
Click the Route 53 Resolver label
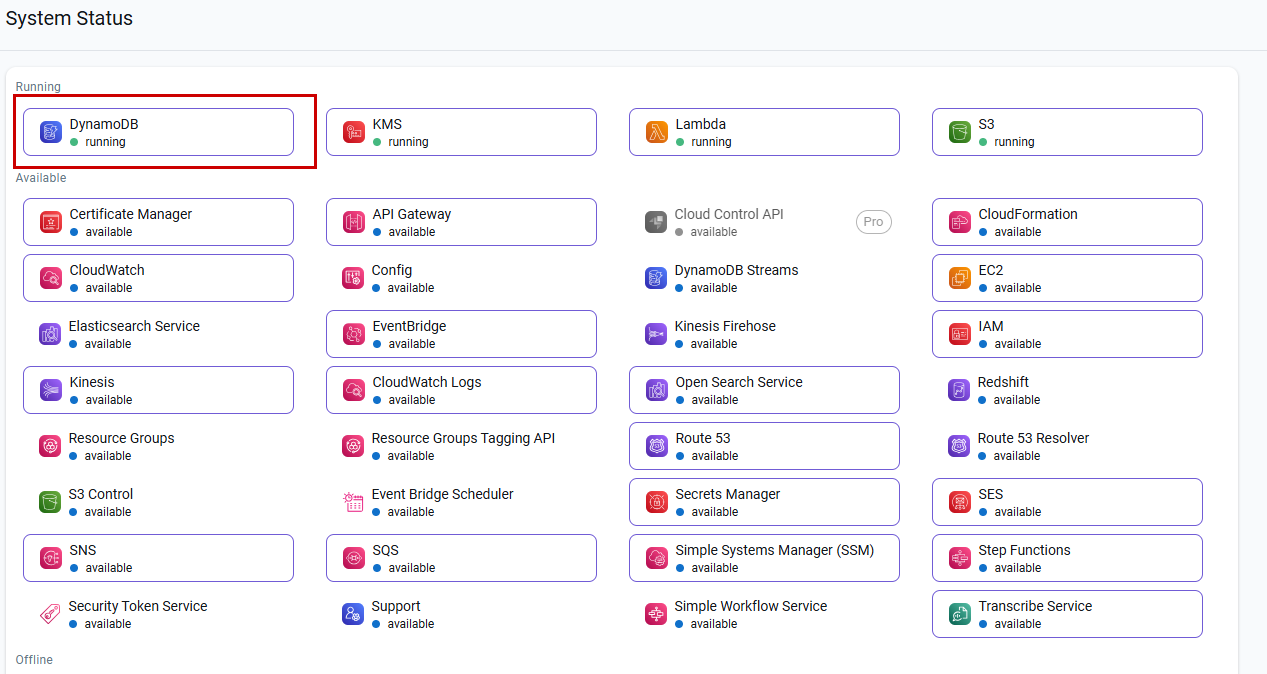(1033, 438)
